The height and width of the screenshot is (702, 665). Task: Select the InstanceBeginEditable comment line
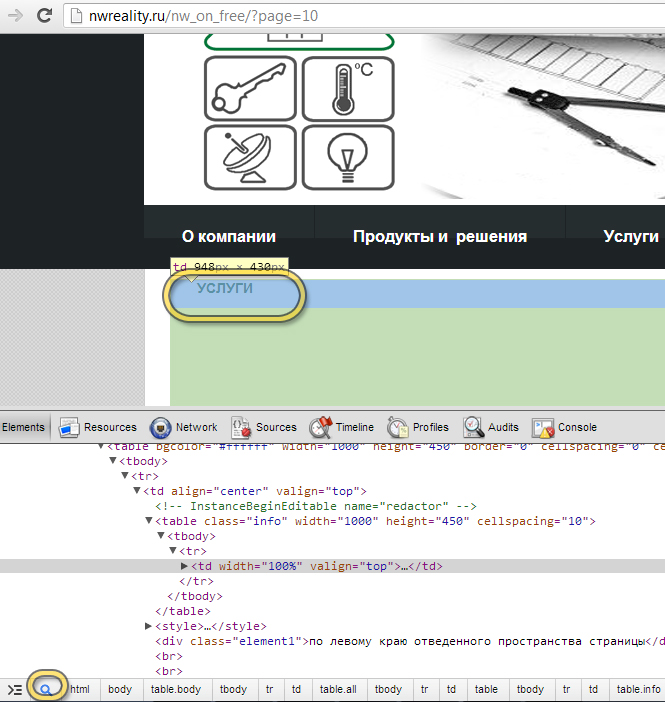316,506
